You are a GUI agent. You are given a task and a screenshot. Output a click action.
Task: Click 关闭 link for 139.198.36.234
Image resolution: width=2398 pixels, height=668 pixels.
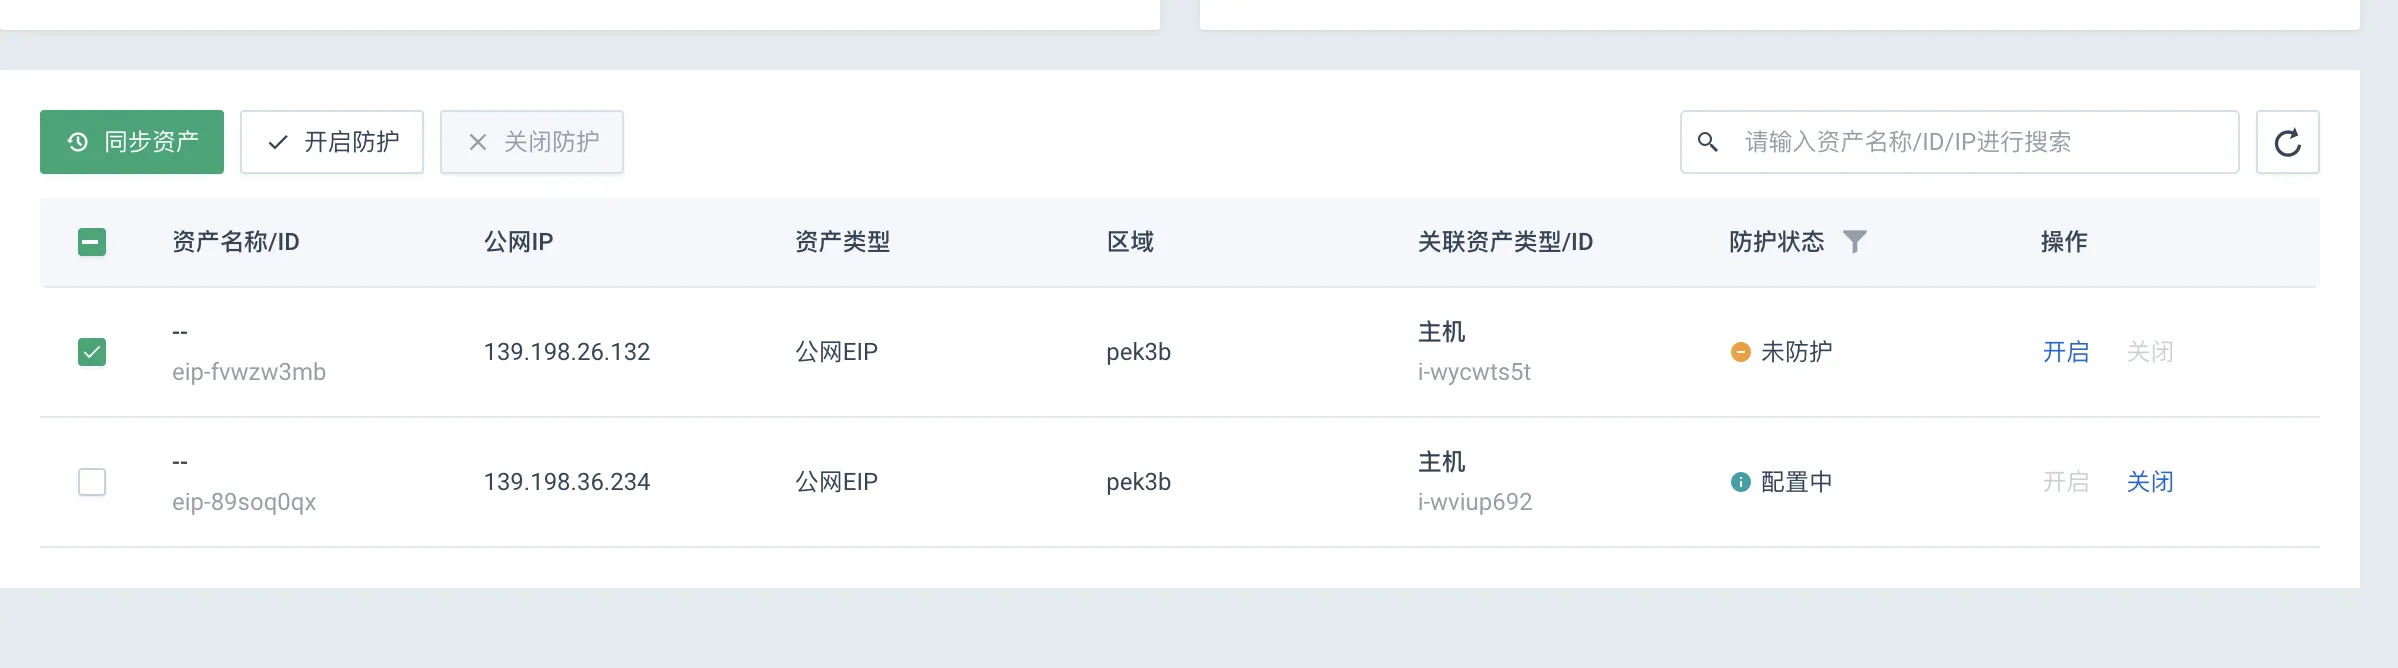point(2150,482)
